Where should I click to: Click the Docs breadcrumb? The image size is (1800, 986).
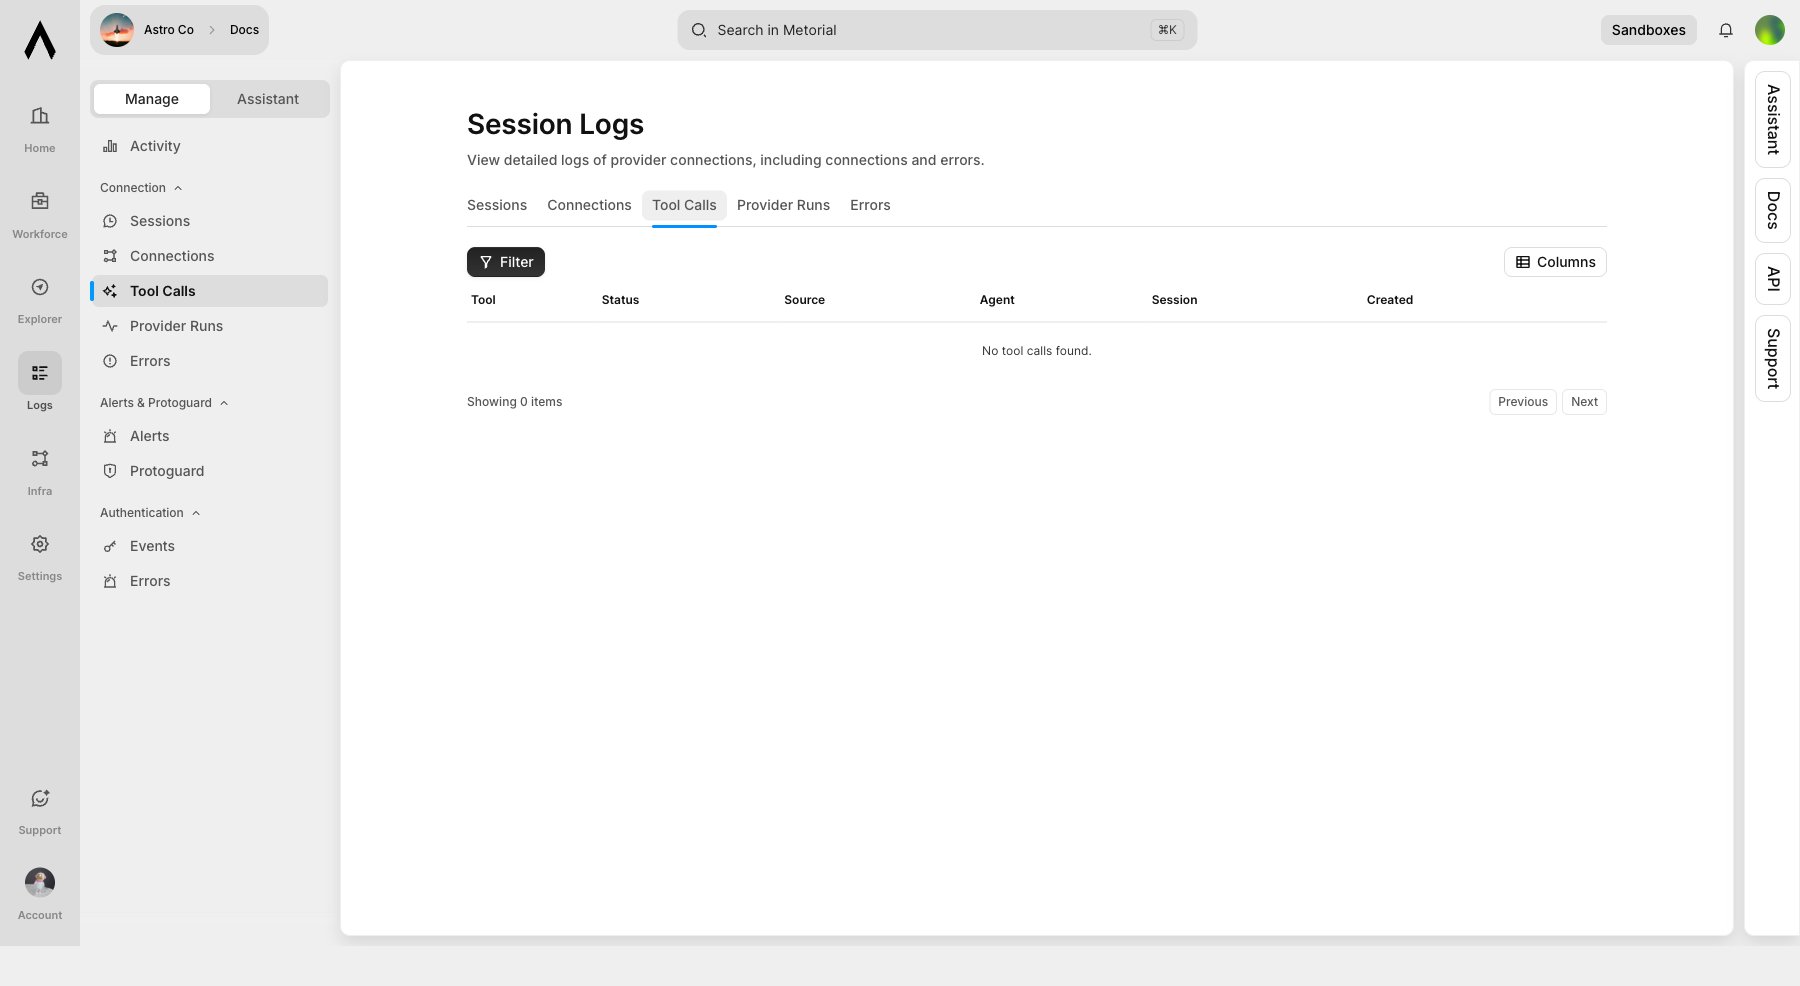244,30
